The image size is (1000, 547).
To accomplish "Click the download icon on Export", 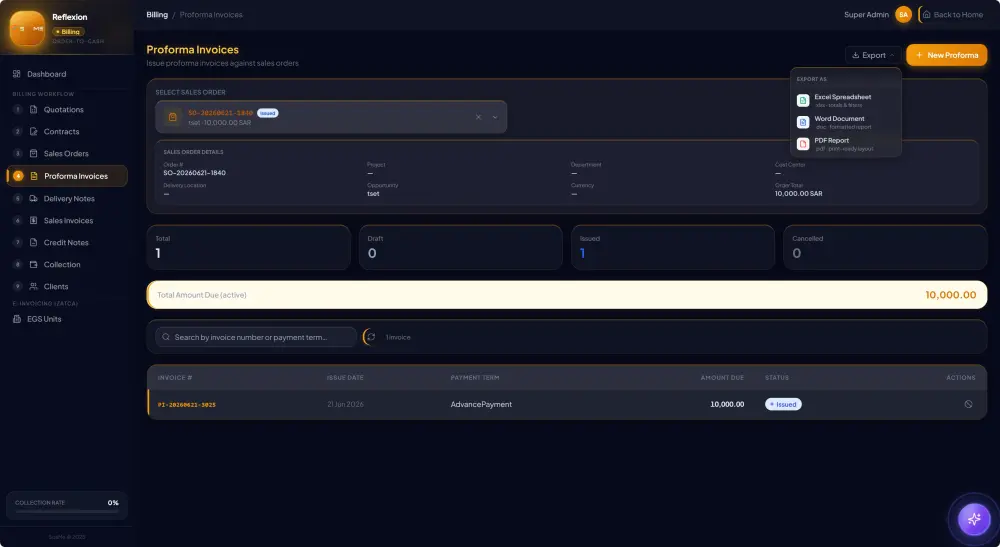I will [x=856, y=55].
